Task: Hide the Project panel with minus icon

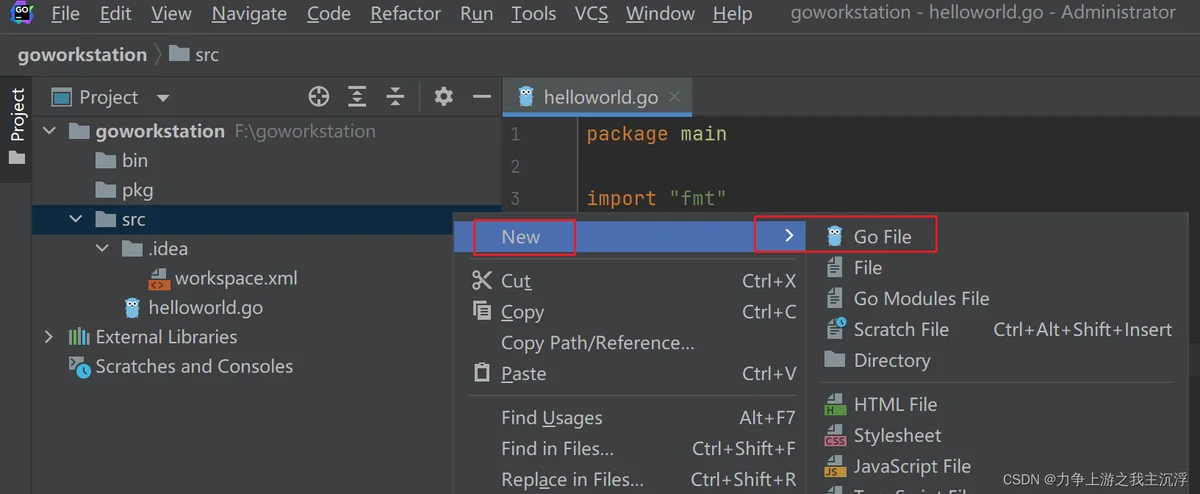Action: tap(482, 97)
